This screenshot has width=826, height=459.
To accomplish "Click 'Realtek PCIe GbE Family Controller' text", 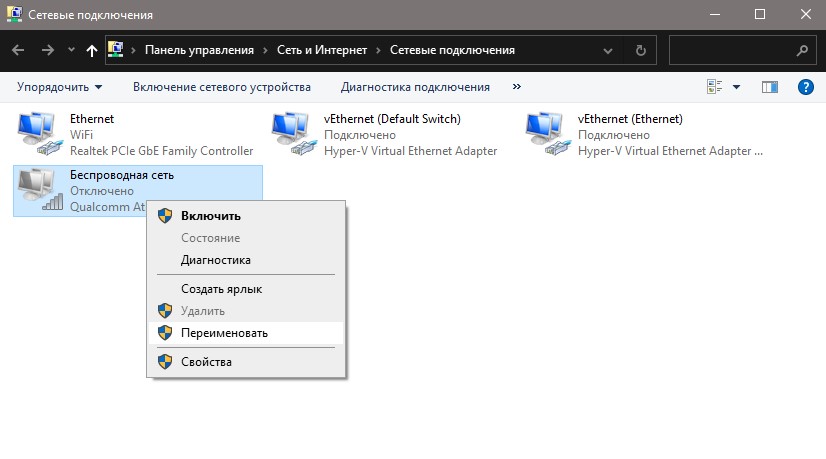I will coord(161,151).
